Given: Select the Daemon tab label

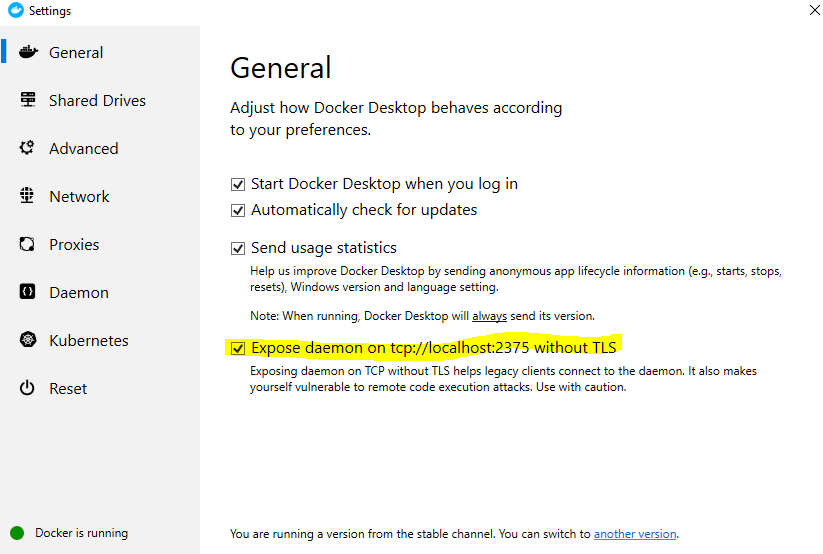Looking at the screenshot, I should 79,292.
